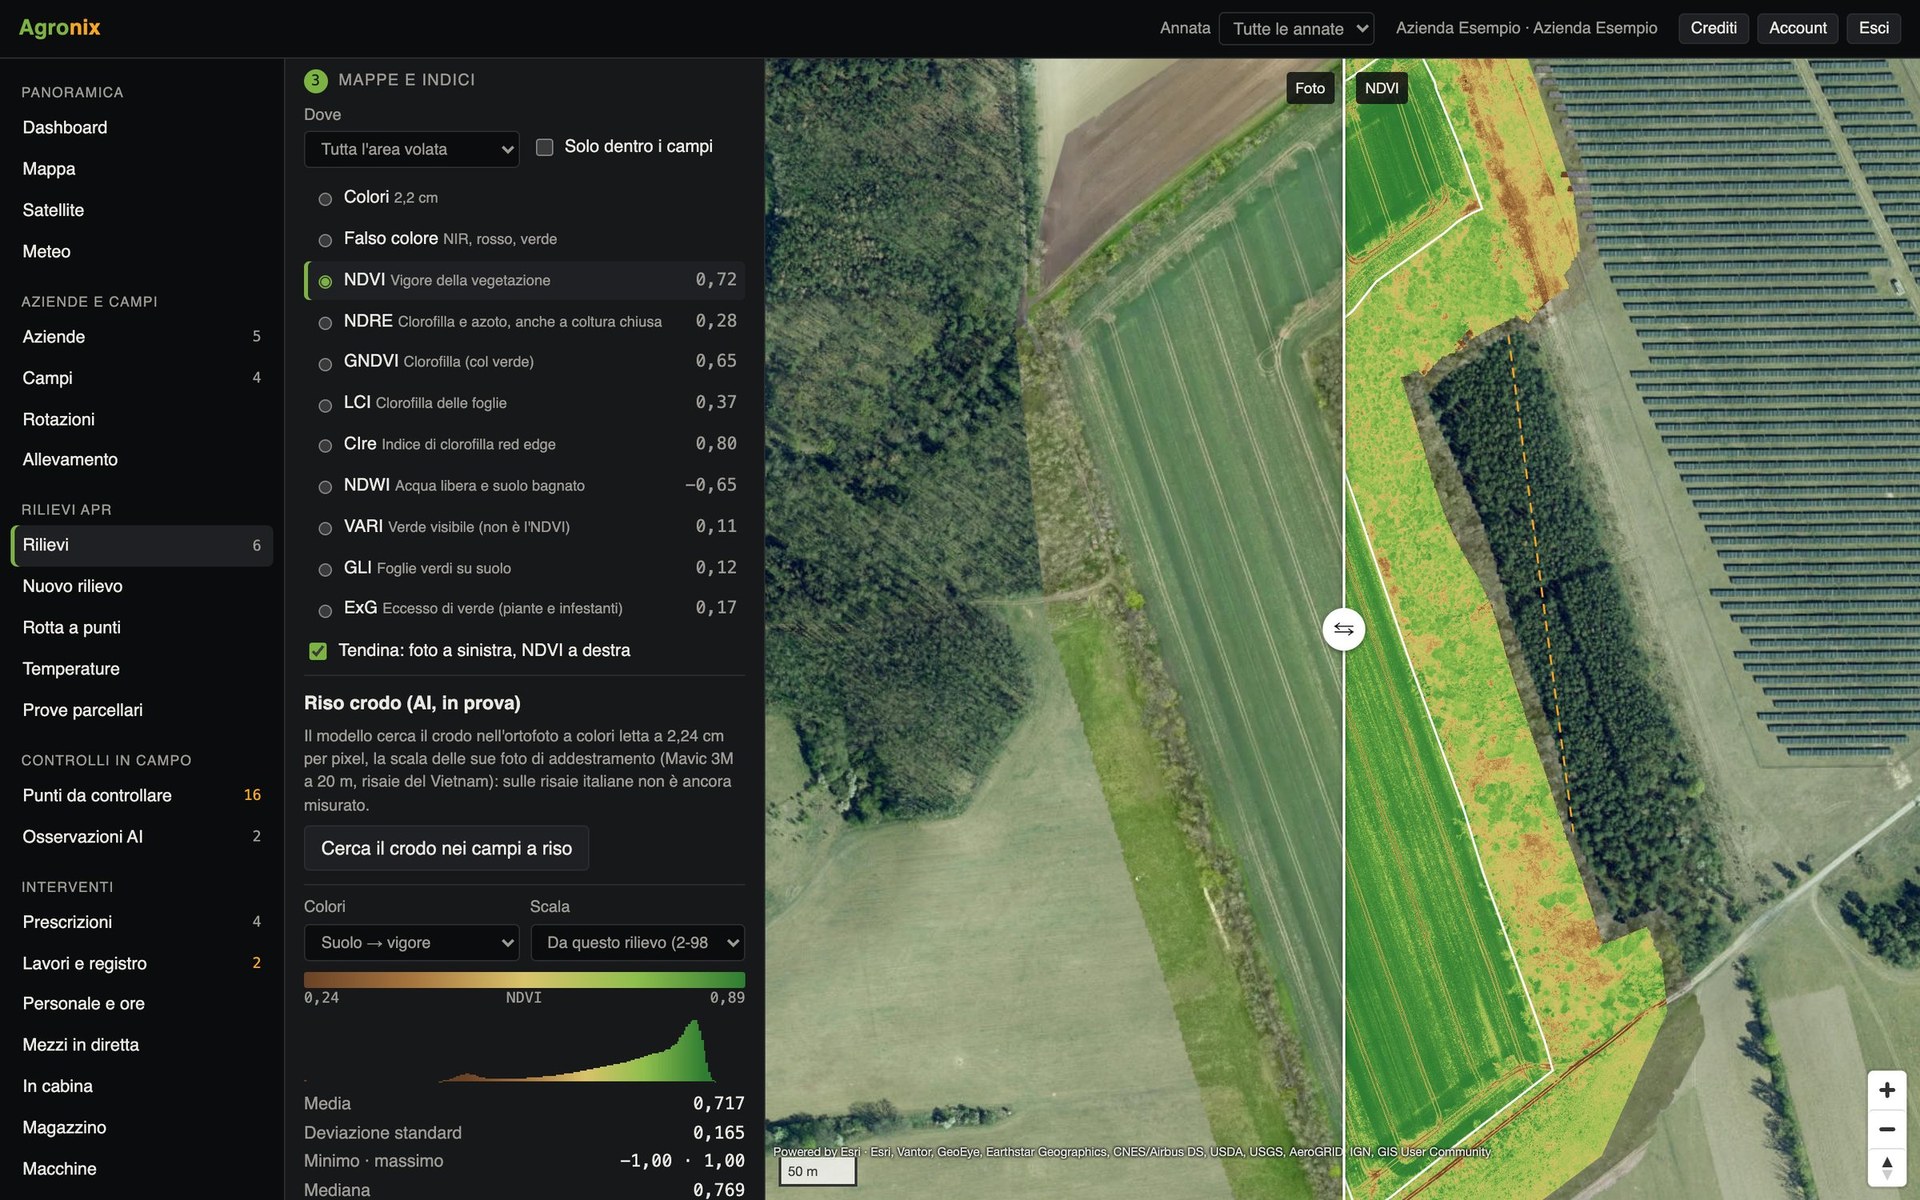Screen dimensions: 1920x1200
Task: Click the Crediti button
Action: click(1713, 28)
